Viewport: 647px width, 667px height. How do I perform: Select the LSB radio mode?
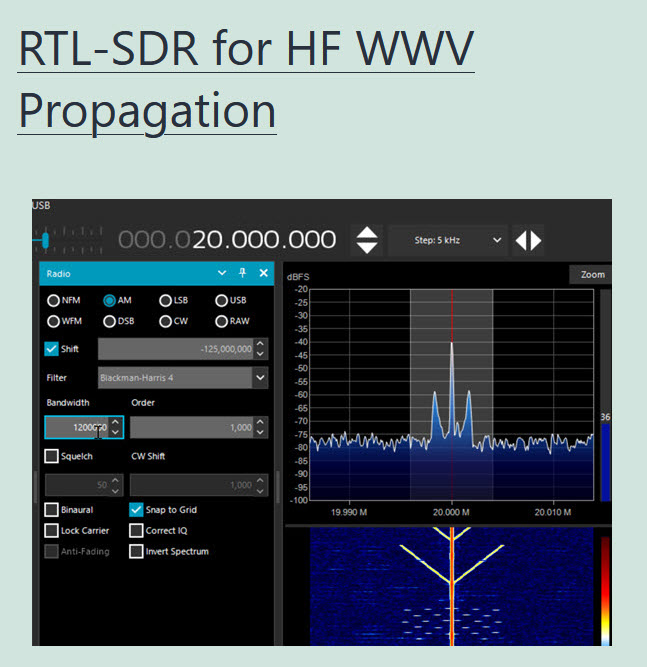[x=166, y=300]
